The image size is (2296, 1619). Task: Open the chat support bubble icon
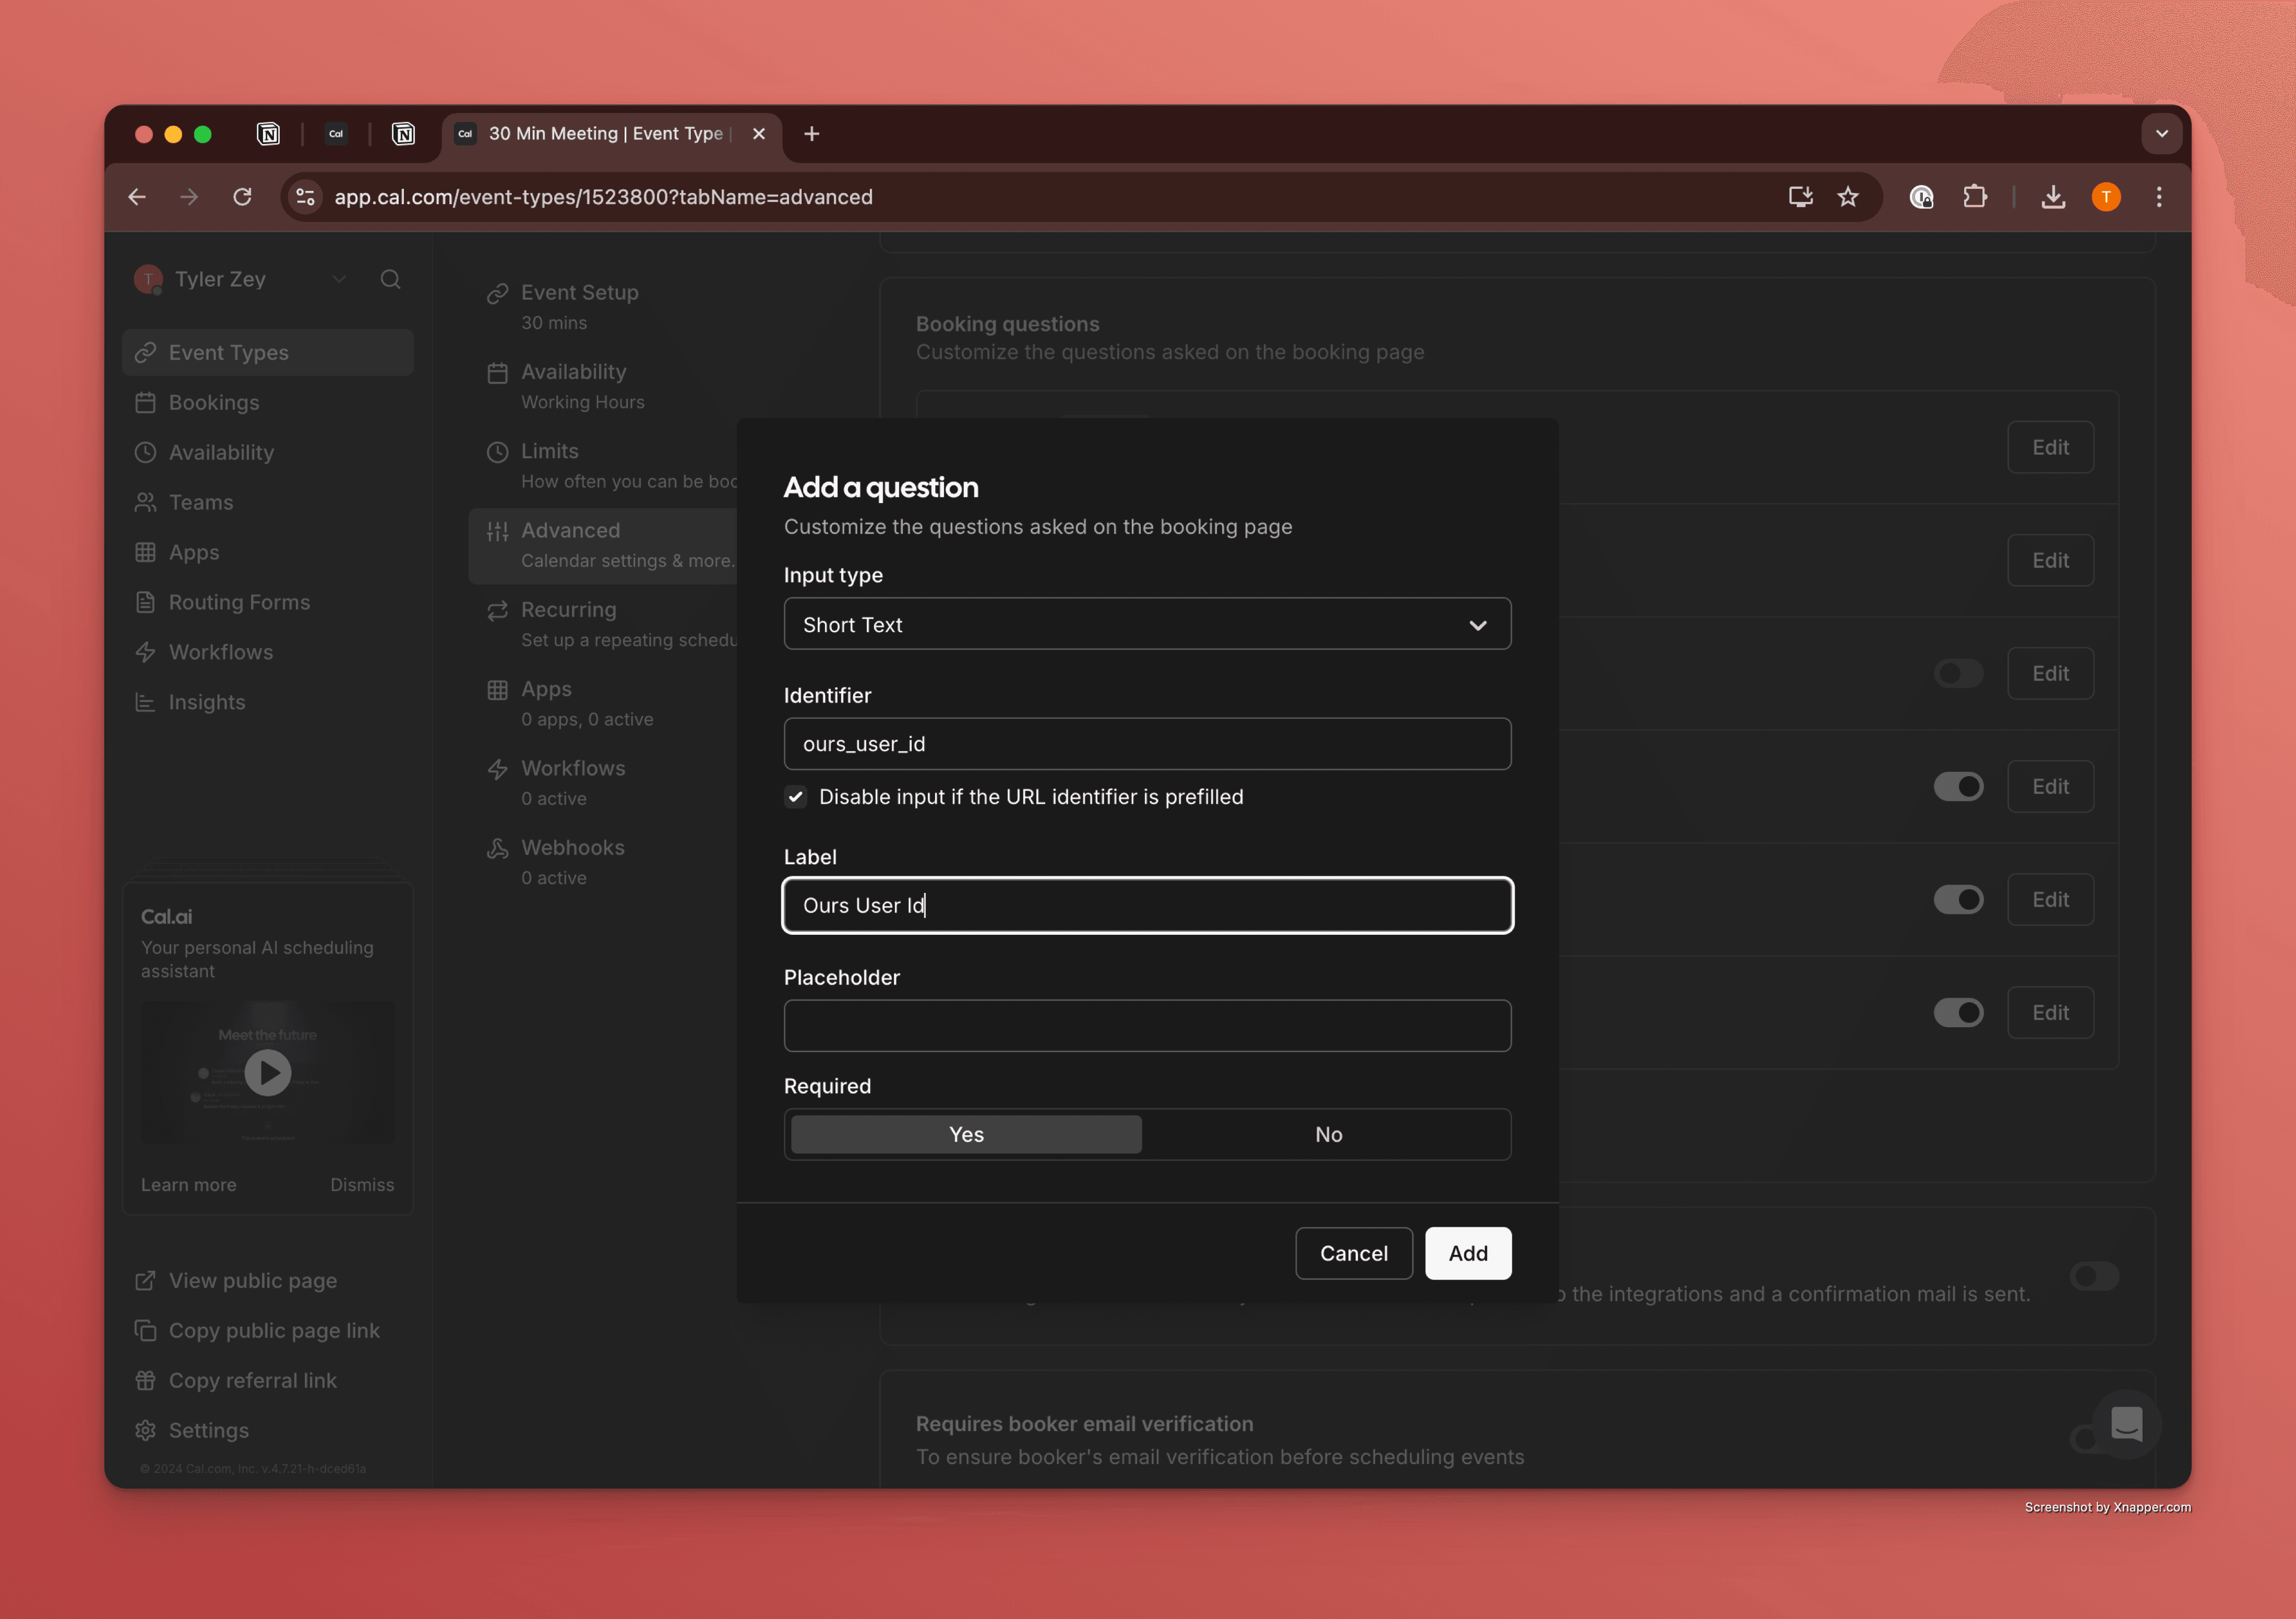point(2126,1424)
